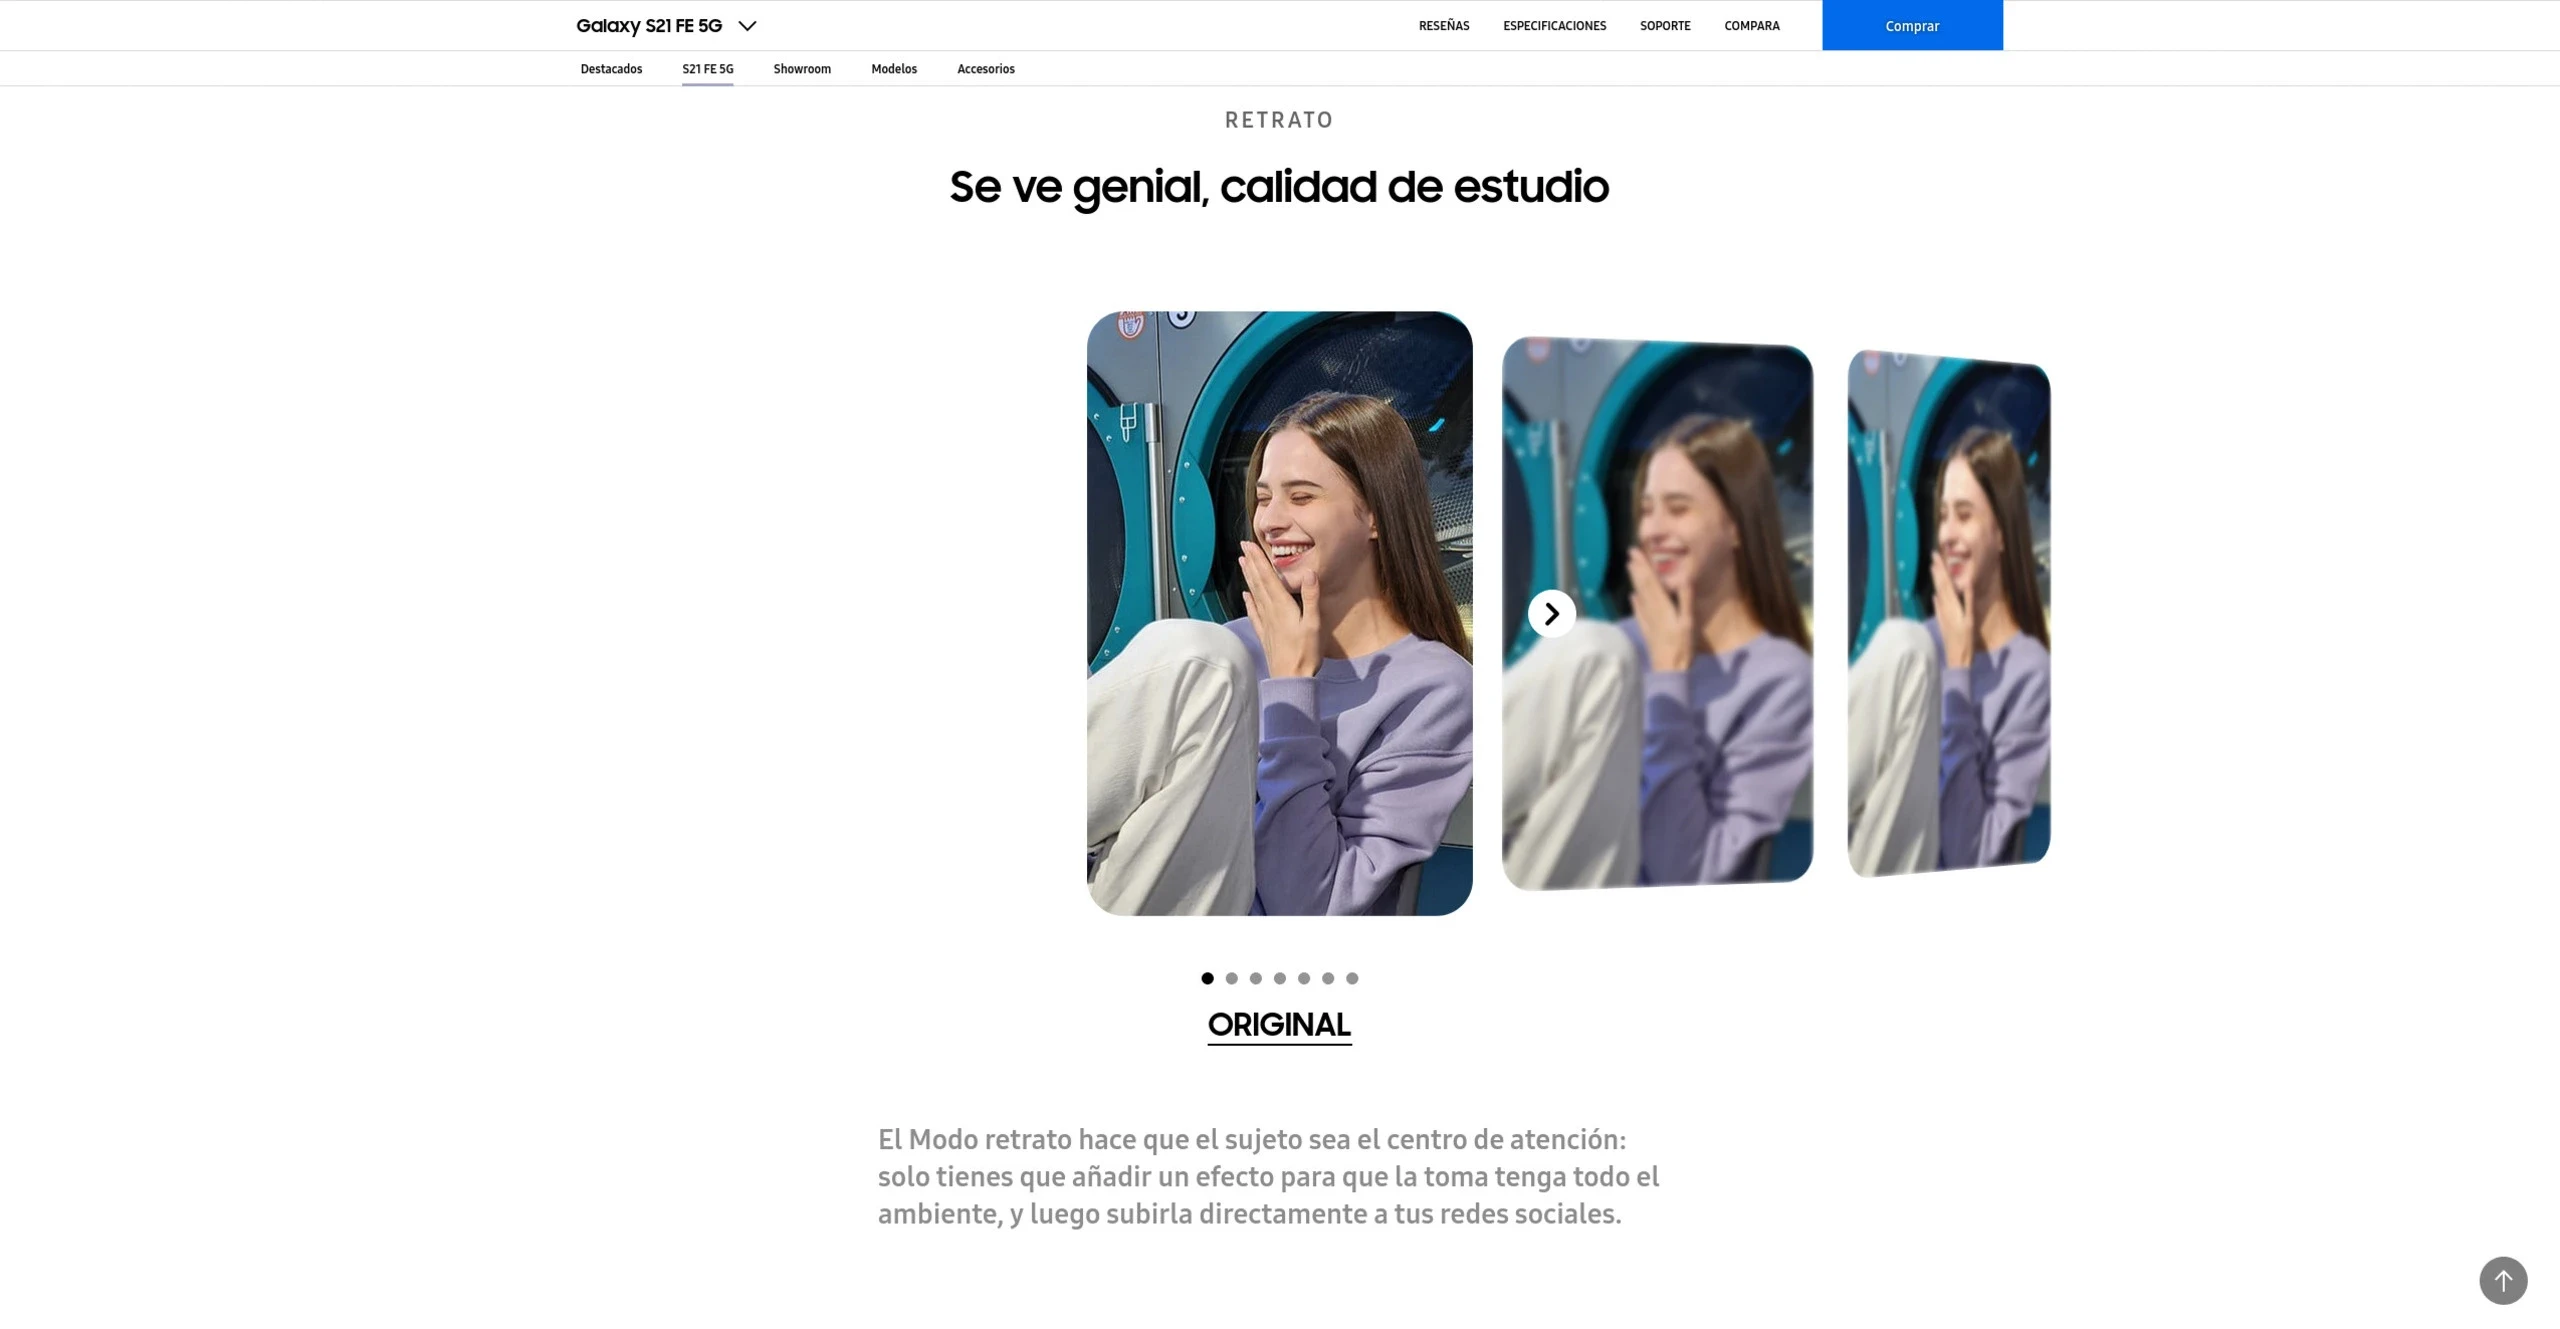
Task: Select the second carousel pagination dot
Action: [x=1231, y=978]
